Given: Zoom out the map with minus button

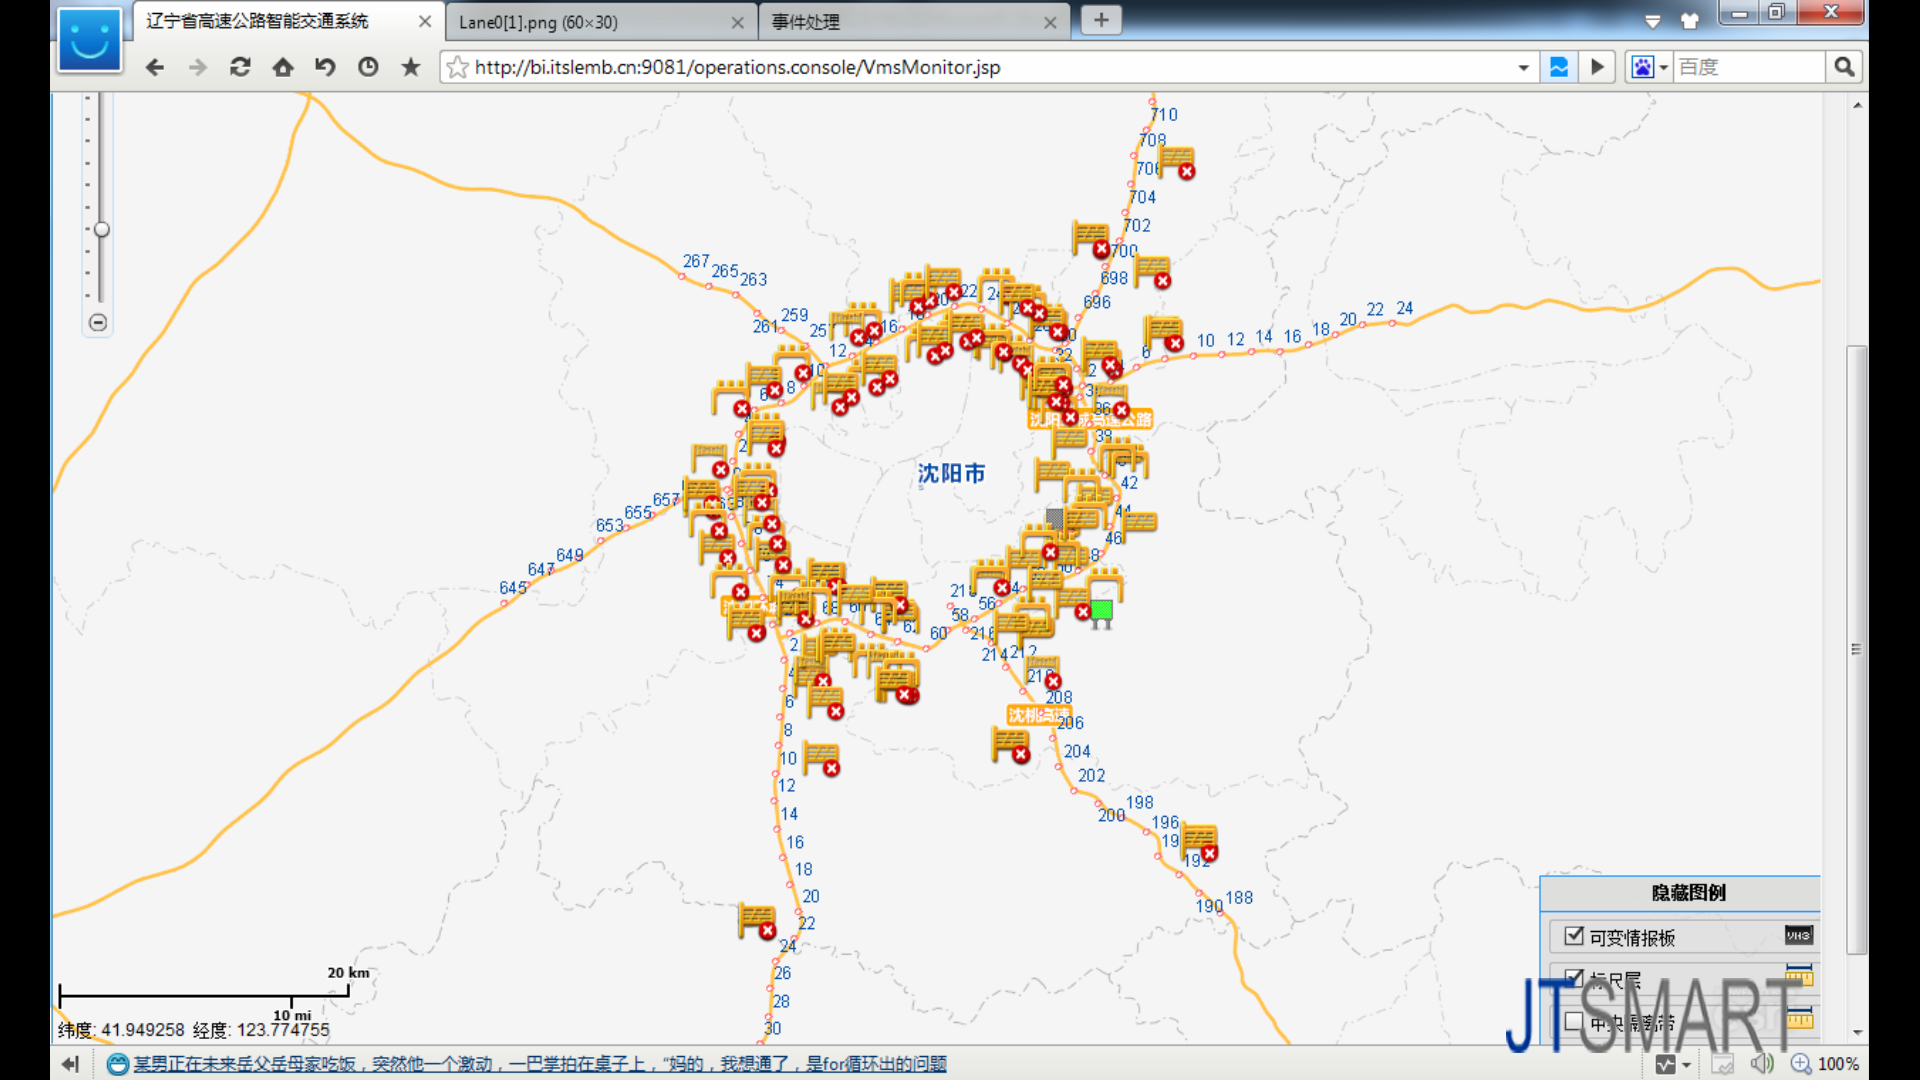Looking at the screenshot, I should click(x=98, y=322).
